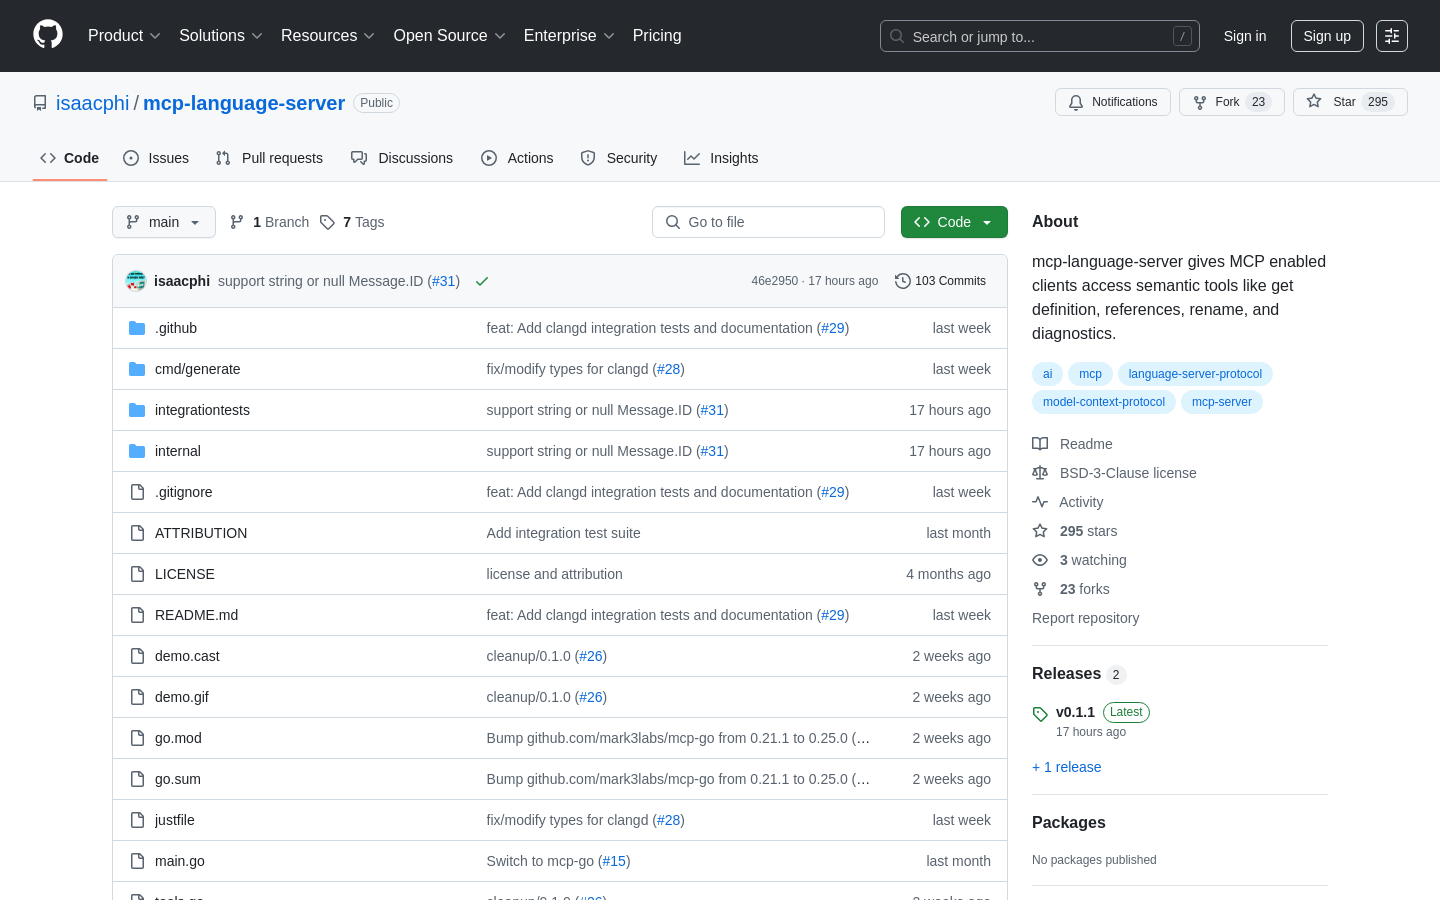Viewport: 1440px width, 900px height.
Task: Click isaacphi's avatar in commit bar
Action: [136, 281]
